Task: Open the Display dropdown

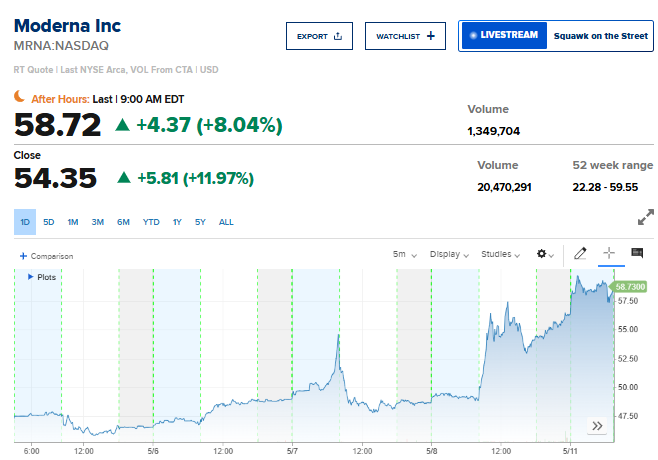Action: pos(449,254)
